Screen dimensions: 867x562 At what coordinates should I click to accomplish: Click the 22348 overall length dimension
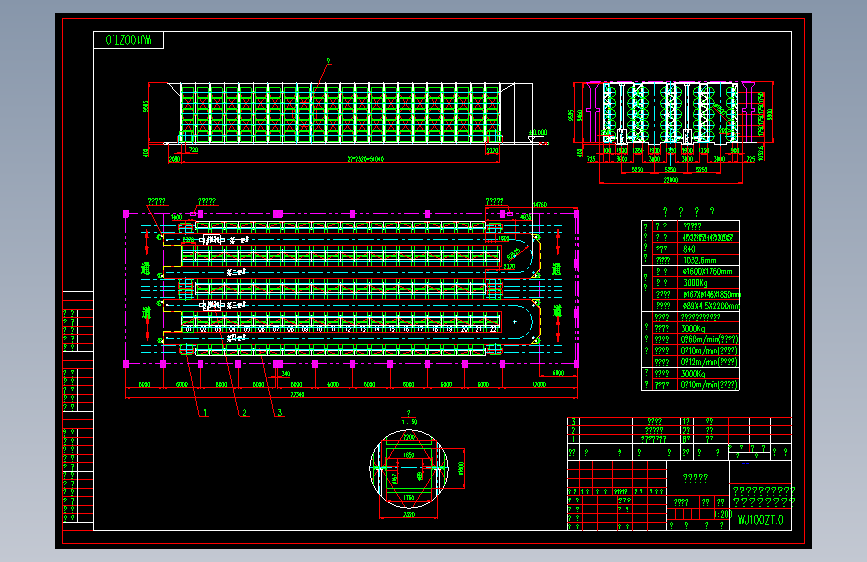coord(297,394)
